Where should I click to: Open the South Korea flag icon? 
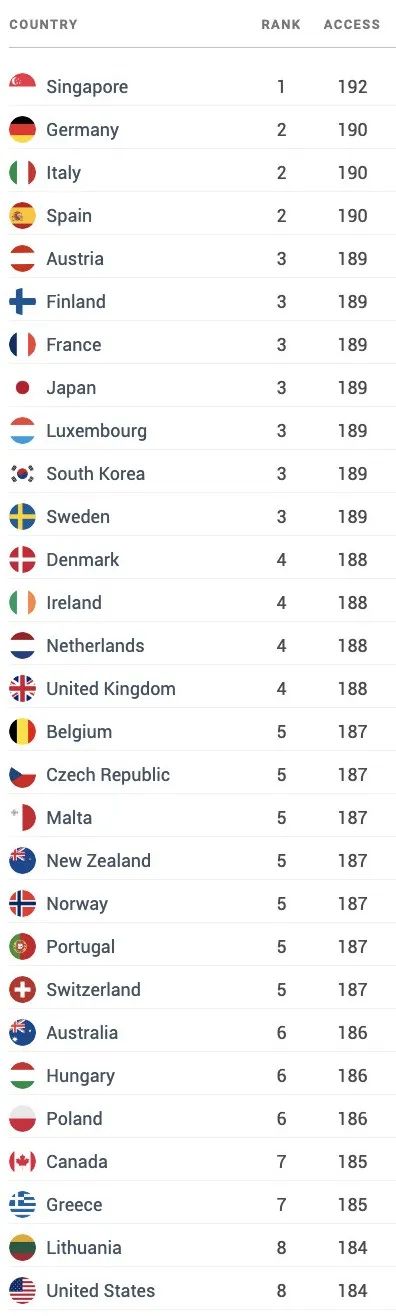(22, 474)
